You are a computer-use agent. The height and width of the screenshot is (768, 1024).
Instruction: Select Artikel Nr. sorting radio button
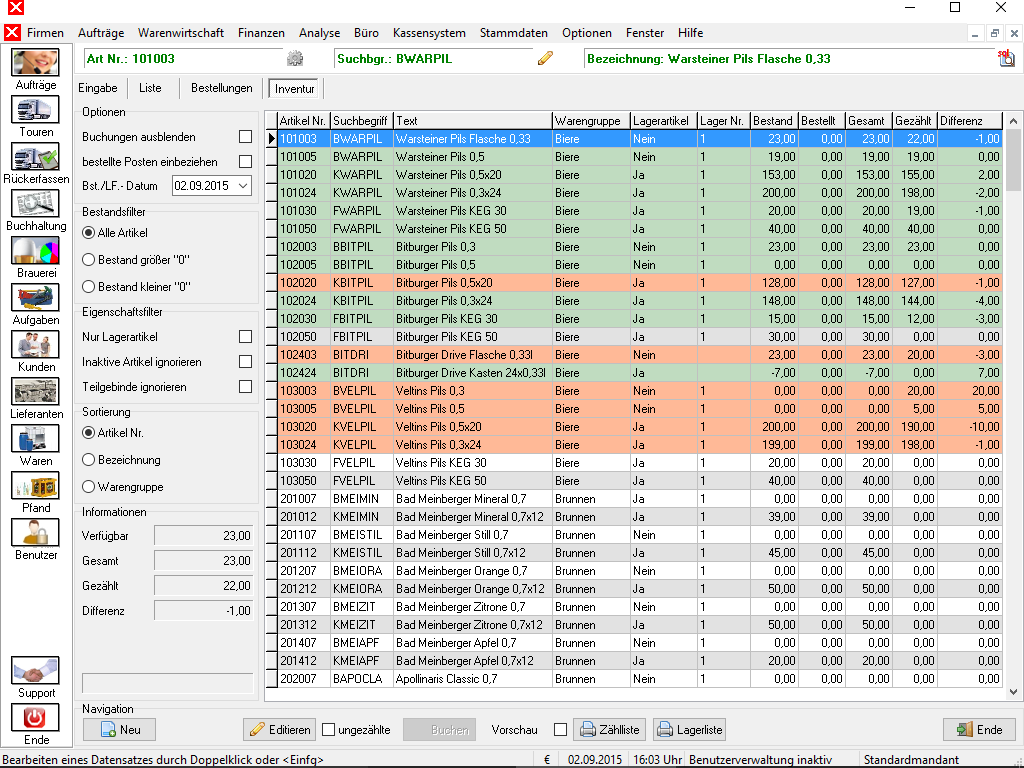point(89,433)
